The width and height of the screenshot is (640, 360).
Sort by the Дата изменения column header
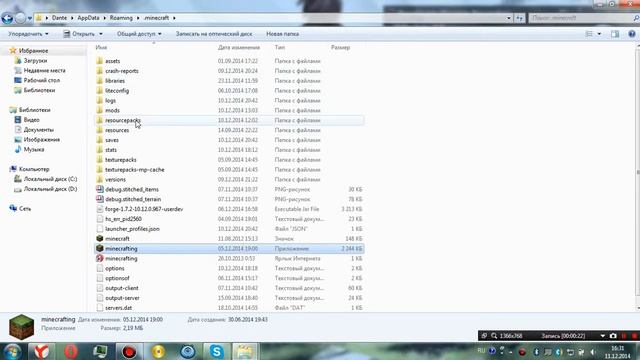coord(239,47)
